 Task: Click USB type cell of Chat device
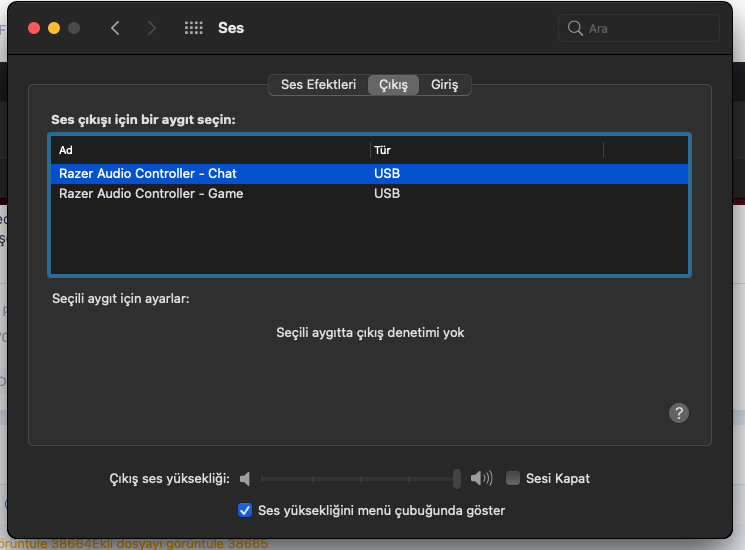click(x=387, y=174)
